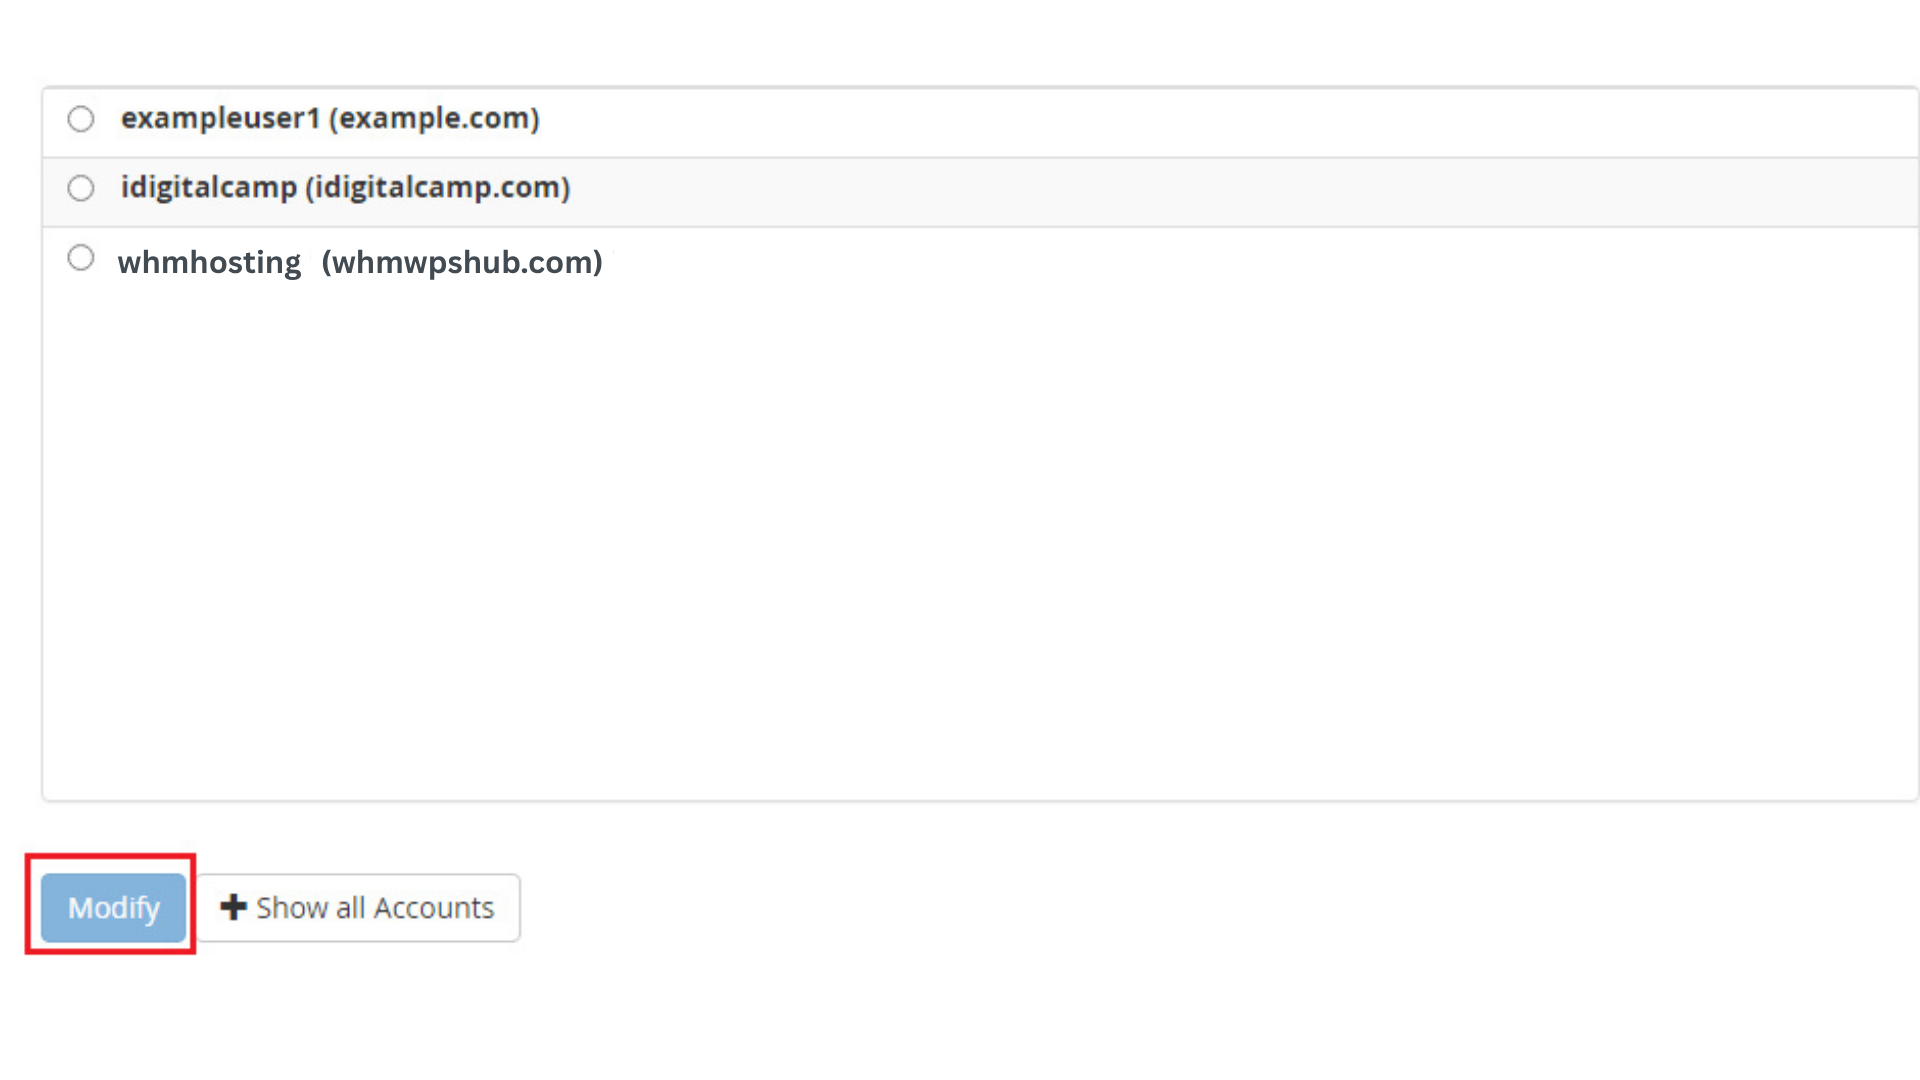This screenshot has height=1080, width=1920.
Task: Click the idigitalcamp username label
Action: tap(209, 187)
